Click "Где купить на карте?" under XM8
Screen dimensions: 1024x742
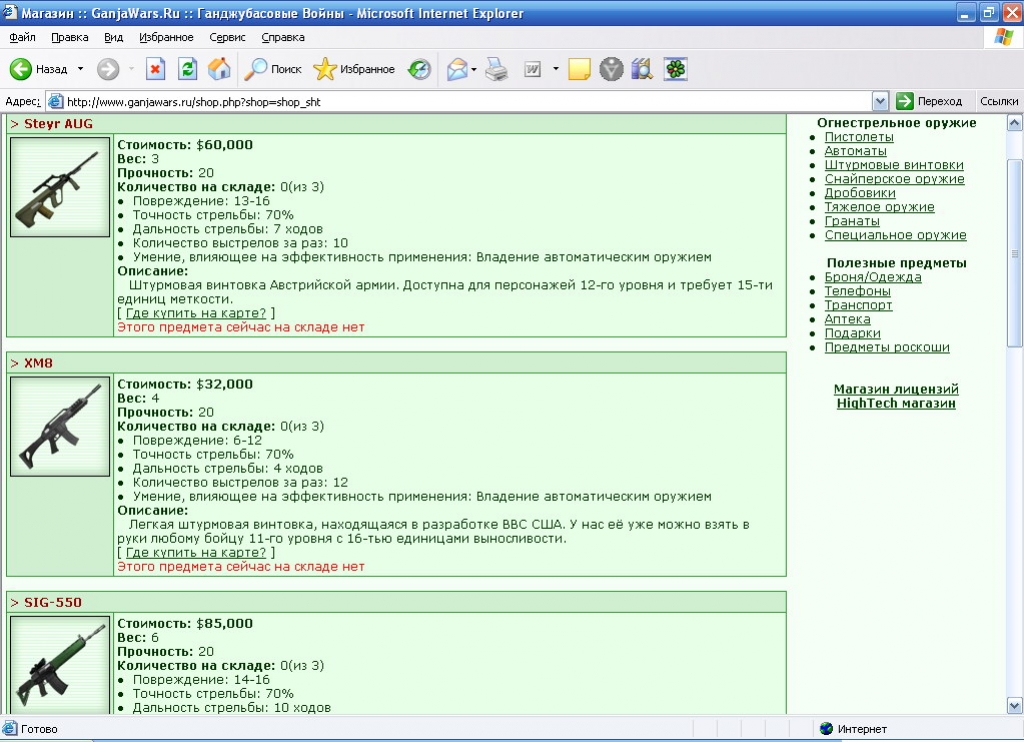point(196,553)
